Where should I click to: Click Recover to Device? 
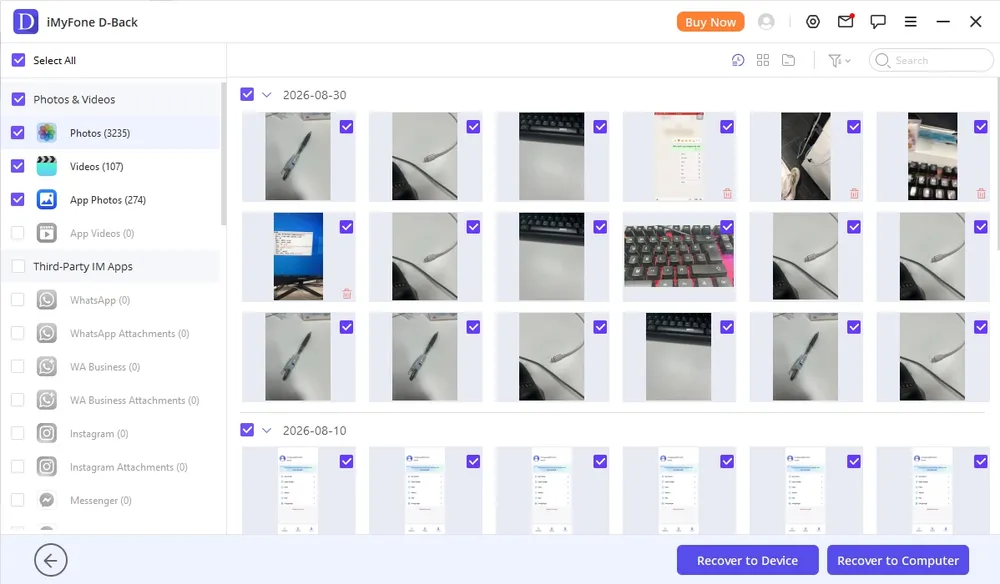pyautogui.click(x=747, y=560)
